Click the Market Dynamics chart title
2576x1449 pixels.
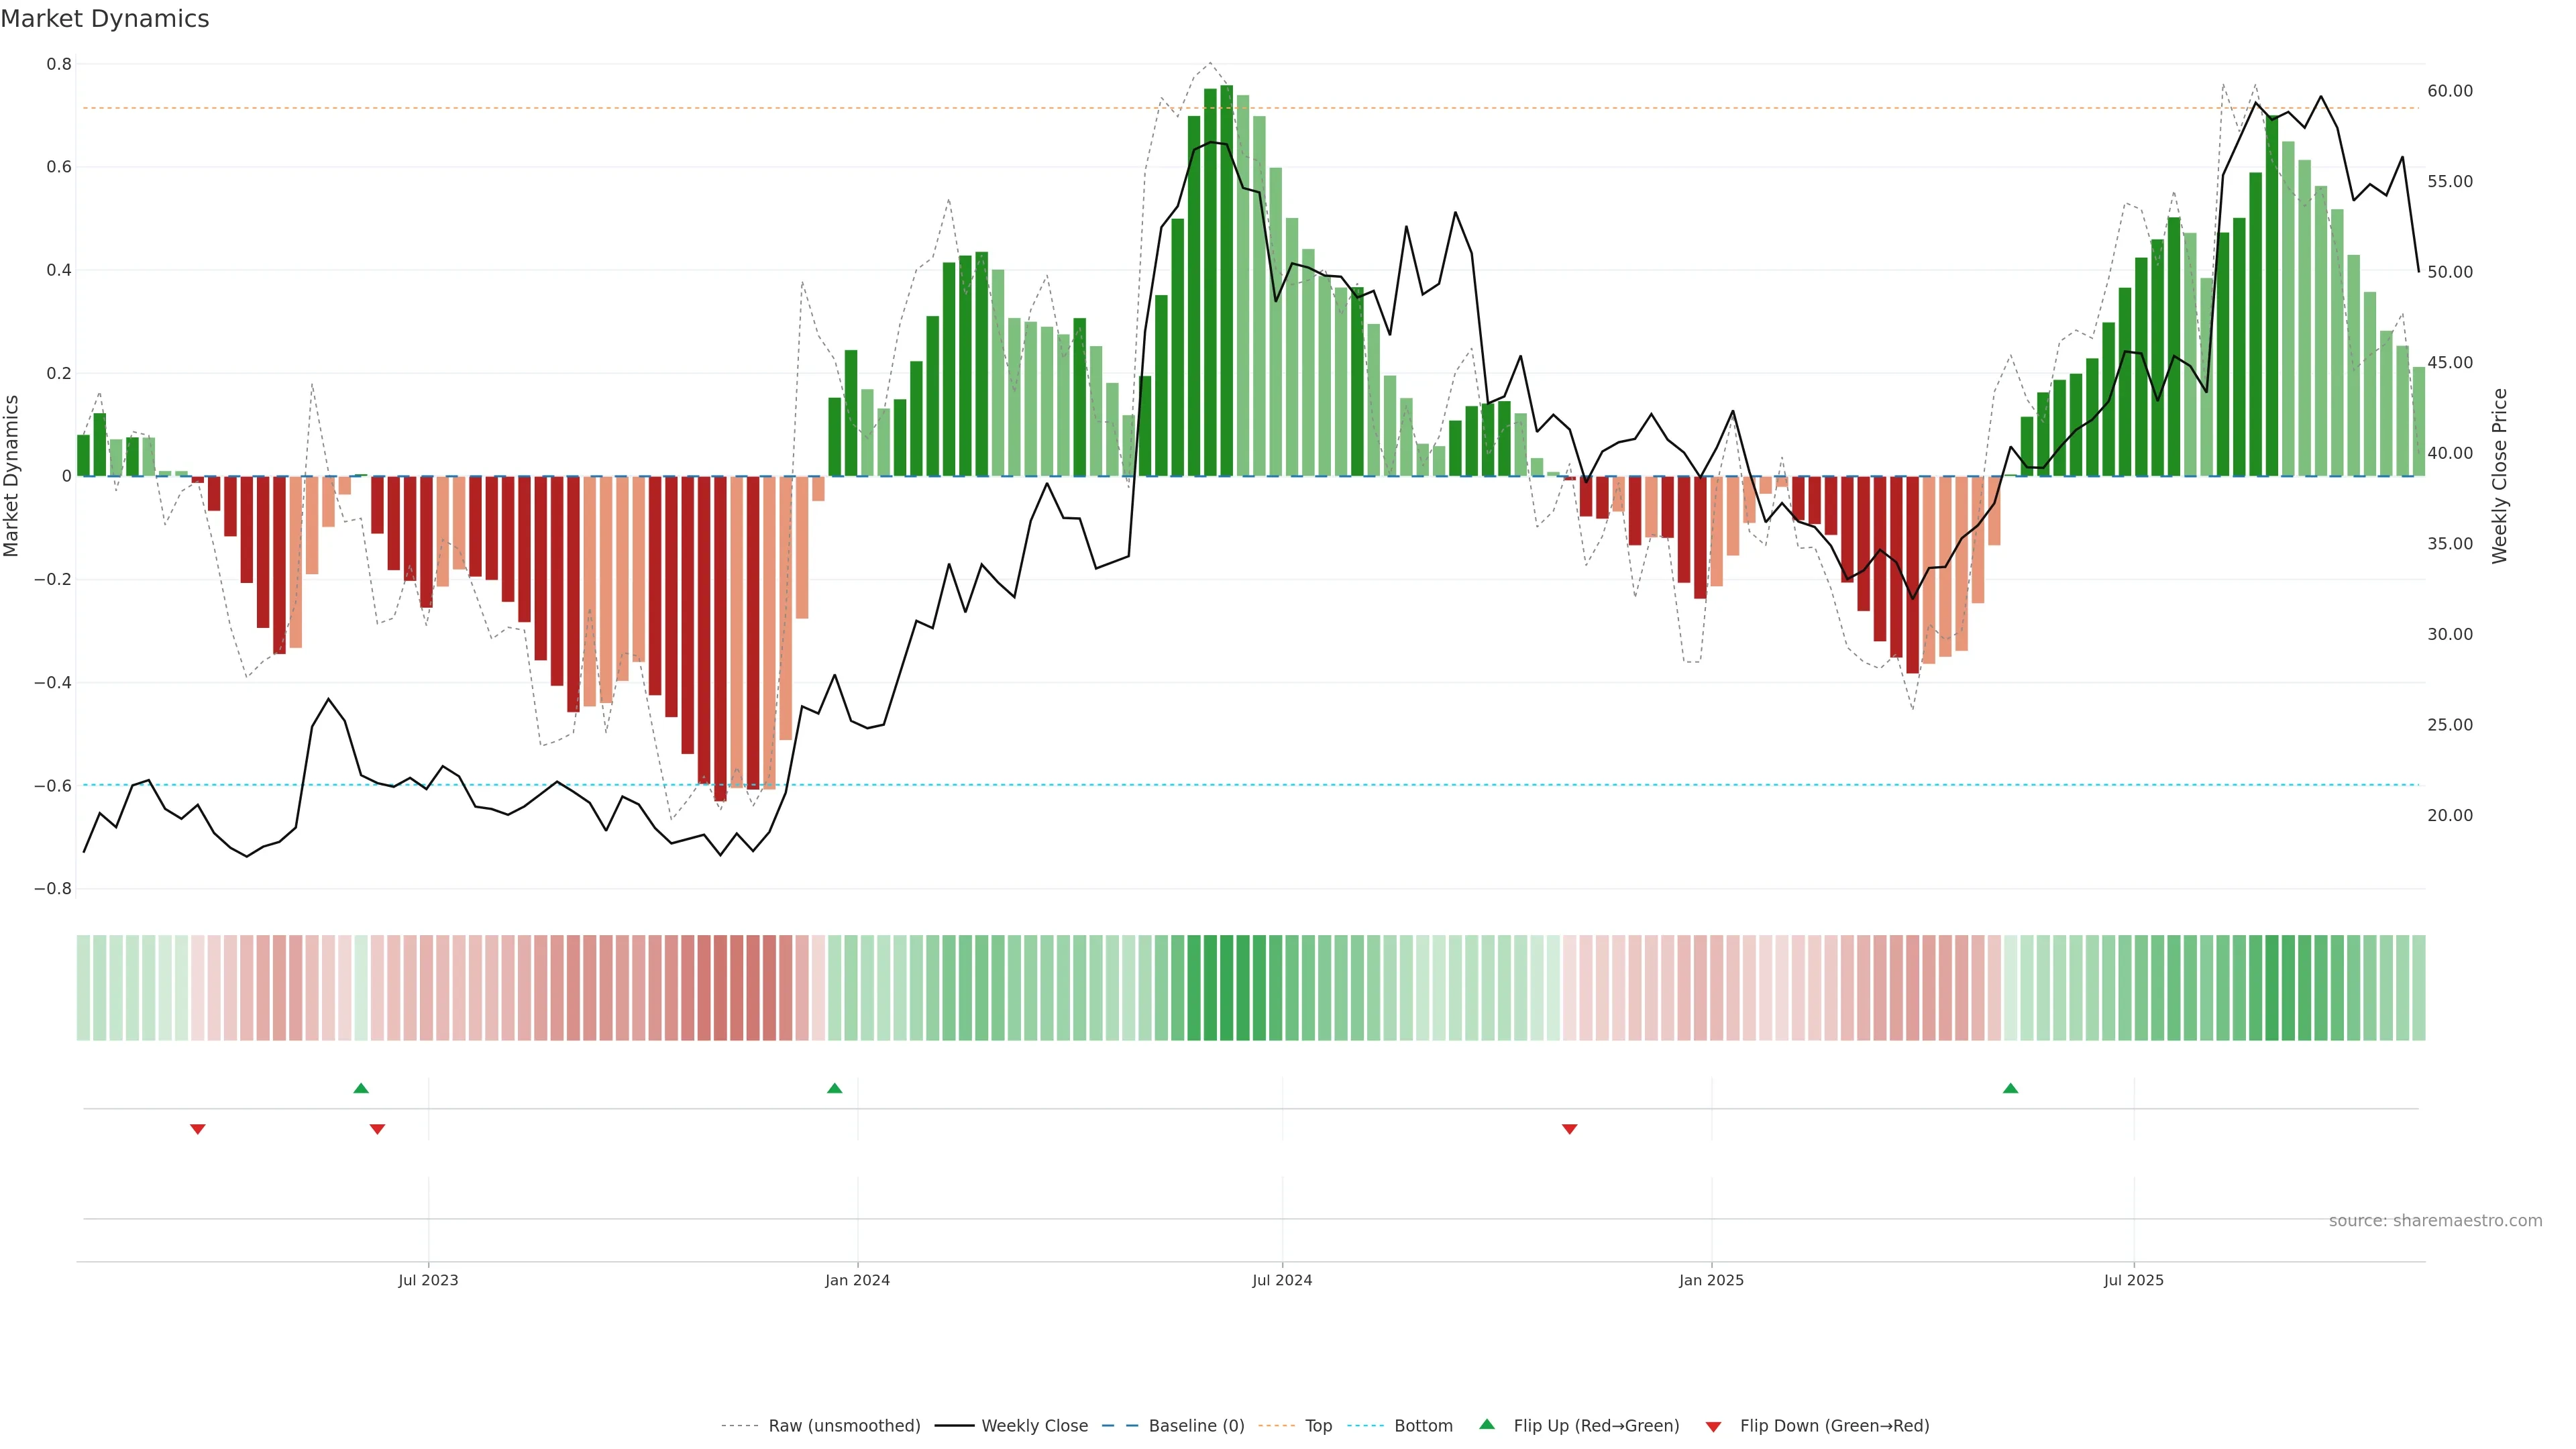click(105, 19)
